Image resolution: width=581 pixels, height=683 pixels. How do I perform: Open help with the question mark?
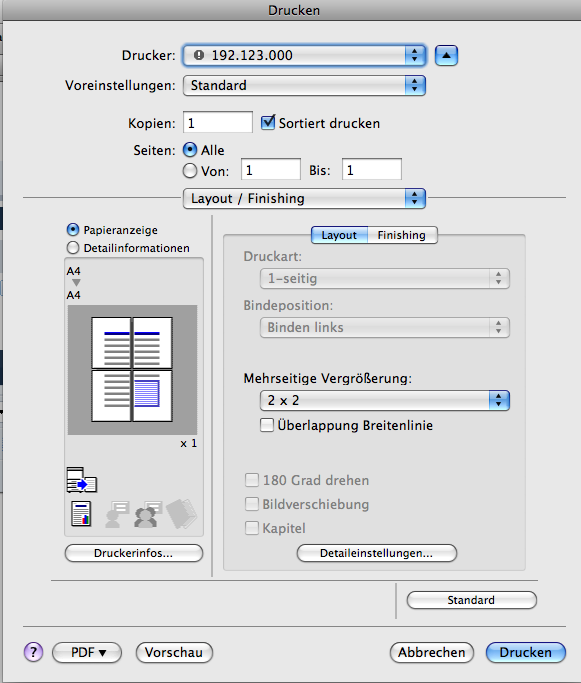point(34,652)
